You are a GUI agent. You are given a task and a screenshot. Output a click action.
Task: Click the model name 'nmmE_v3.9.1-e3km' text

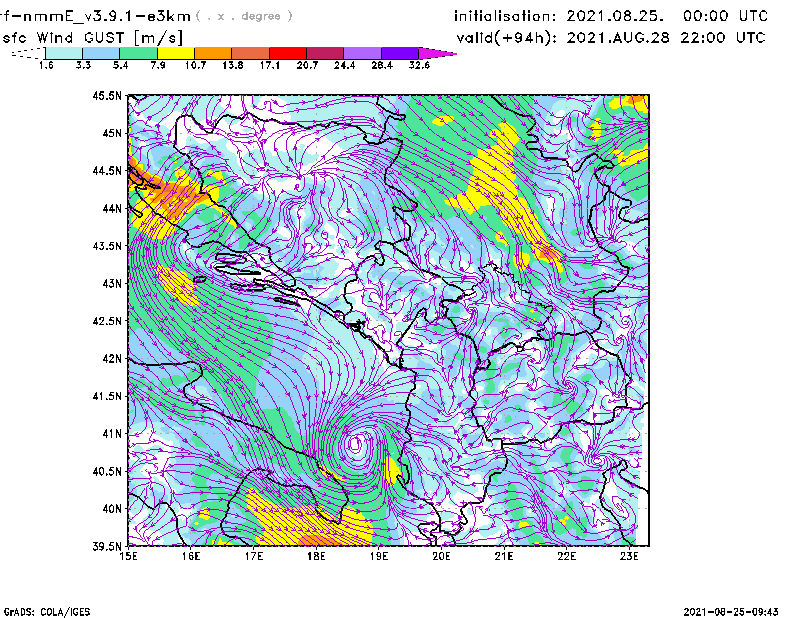[106, 16]
